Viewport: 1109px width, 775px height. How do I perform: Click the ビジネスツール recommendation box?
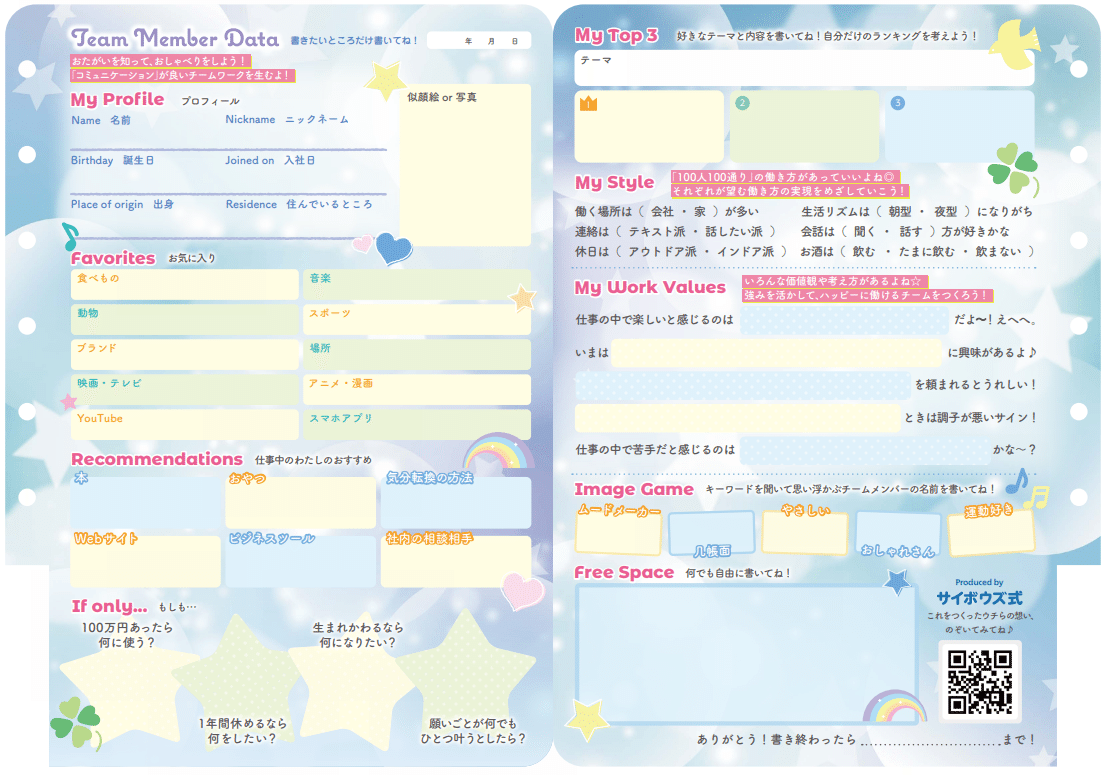(x=301, y=561)
